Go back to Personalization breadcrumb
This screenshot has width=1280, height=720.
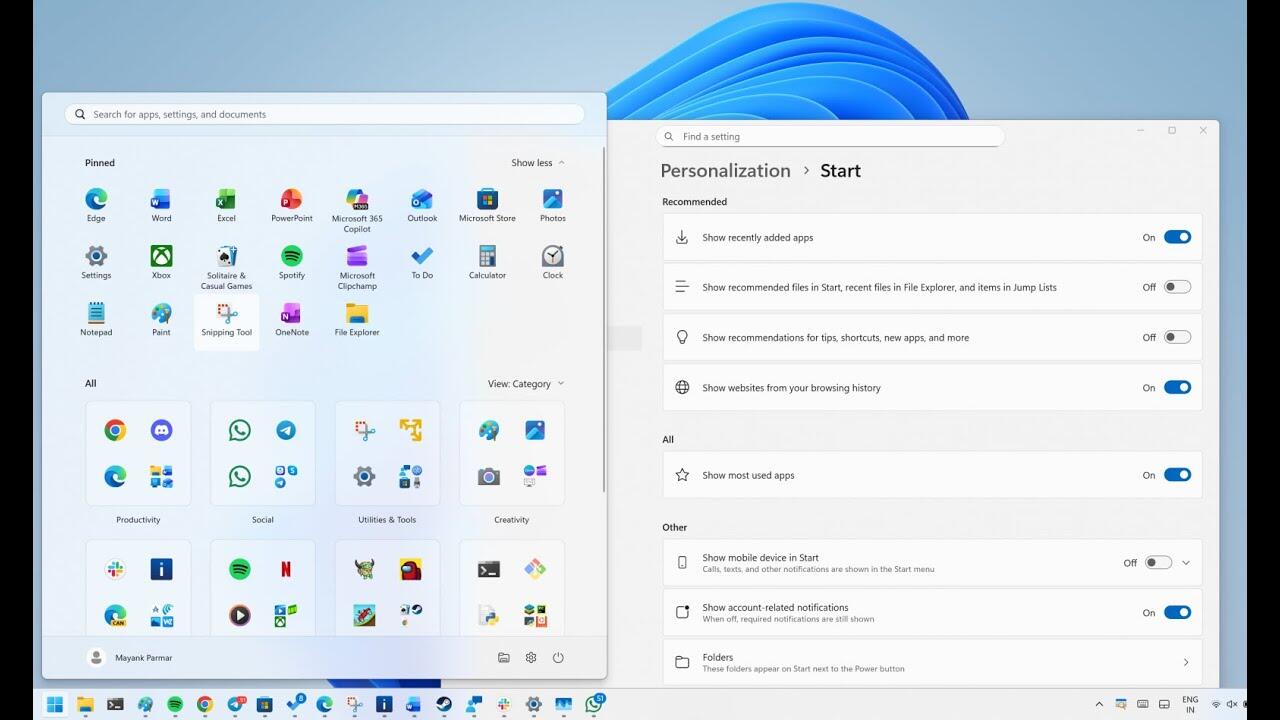[725, 171]
